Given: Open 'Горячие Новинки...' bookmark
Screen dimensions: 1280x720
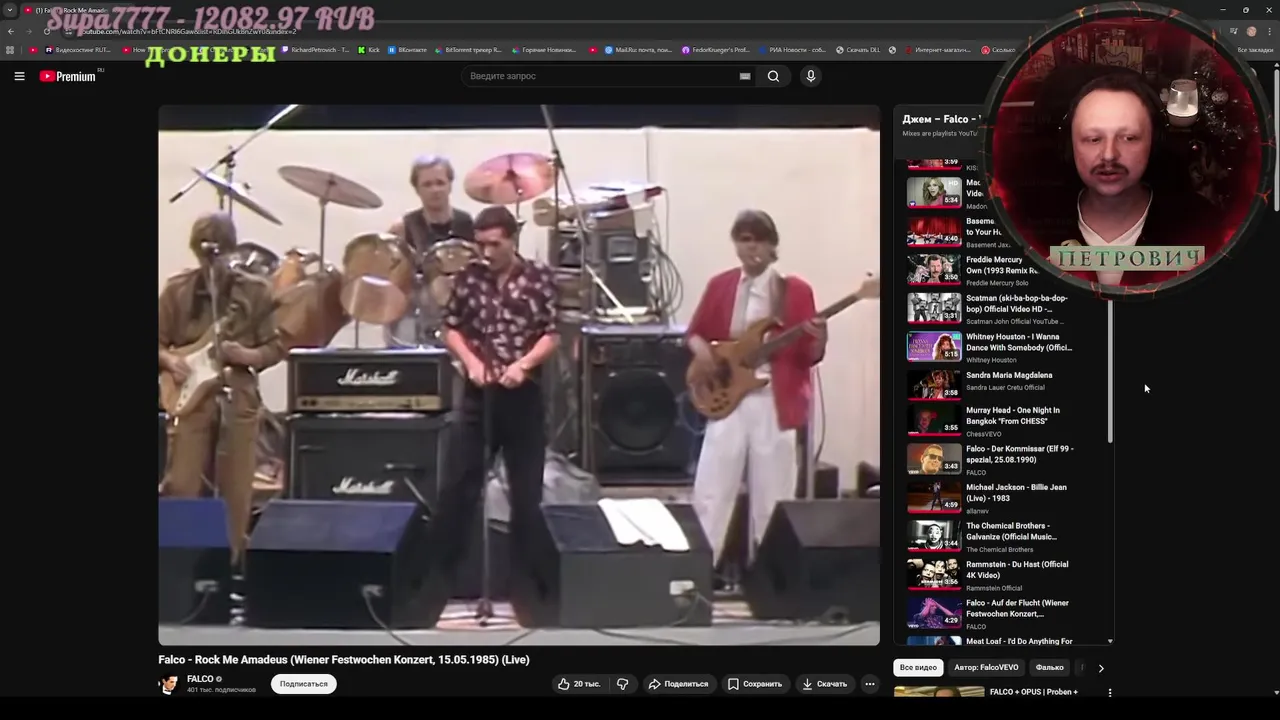Looking at the screenshot, I should click(543, 50).
